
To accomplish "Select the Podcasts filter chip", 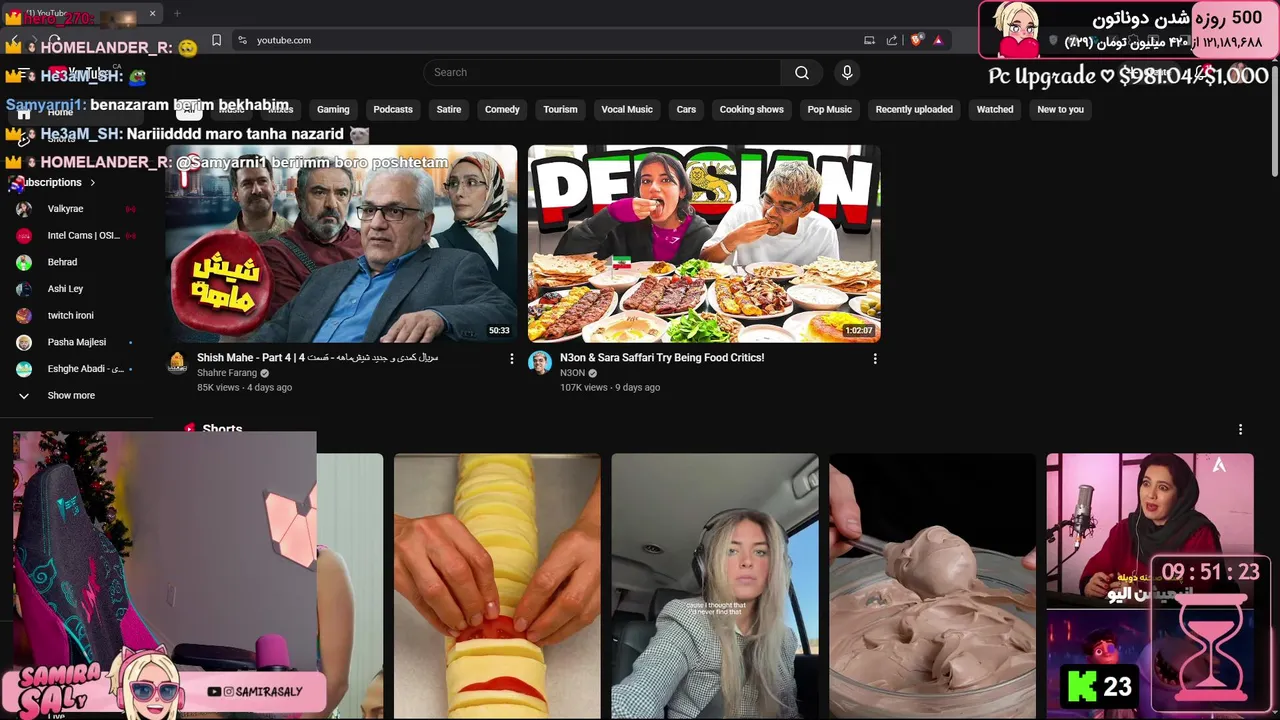I will [x=393, y=109].
